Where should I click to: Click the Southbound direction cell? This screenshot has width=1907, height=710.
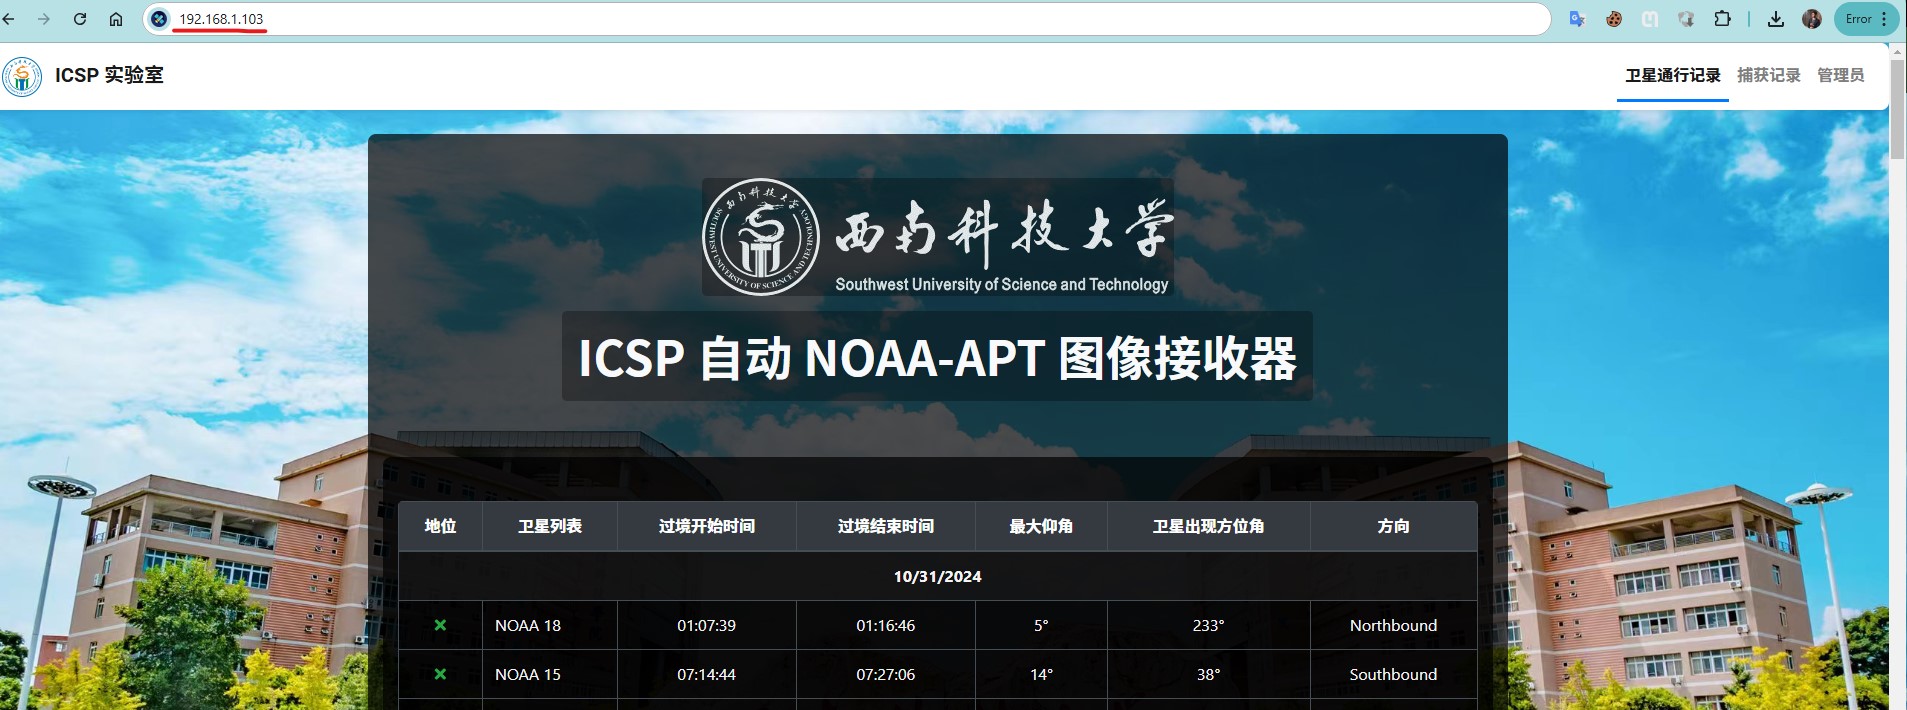[x=1393, y=674]
